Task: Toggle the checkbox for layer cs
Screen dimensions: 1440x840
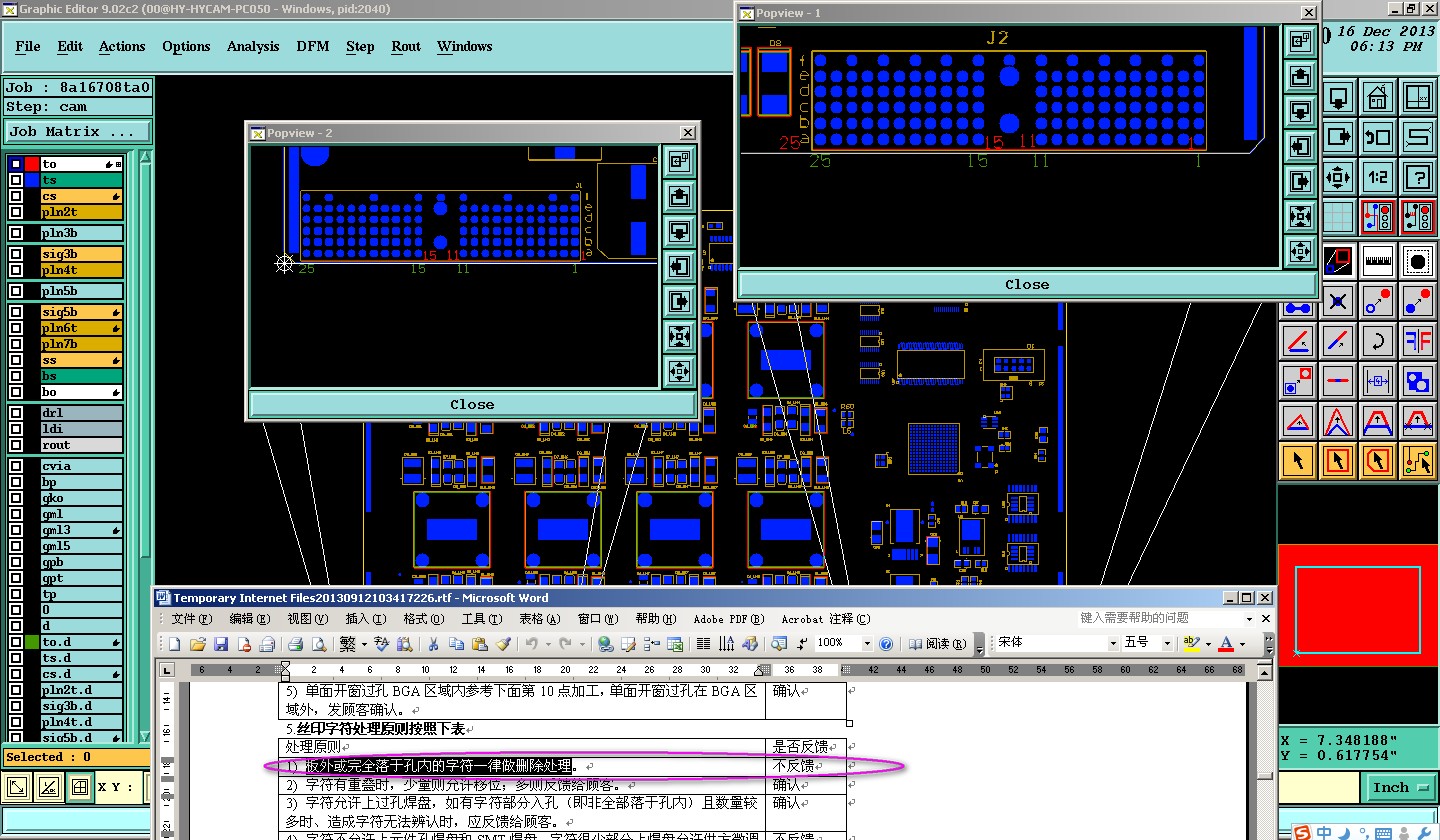Action: (x=16, y=196)
